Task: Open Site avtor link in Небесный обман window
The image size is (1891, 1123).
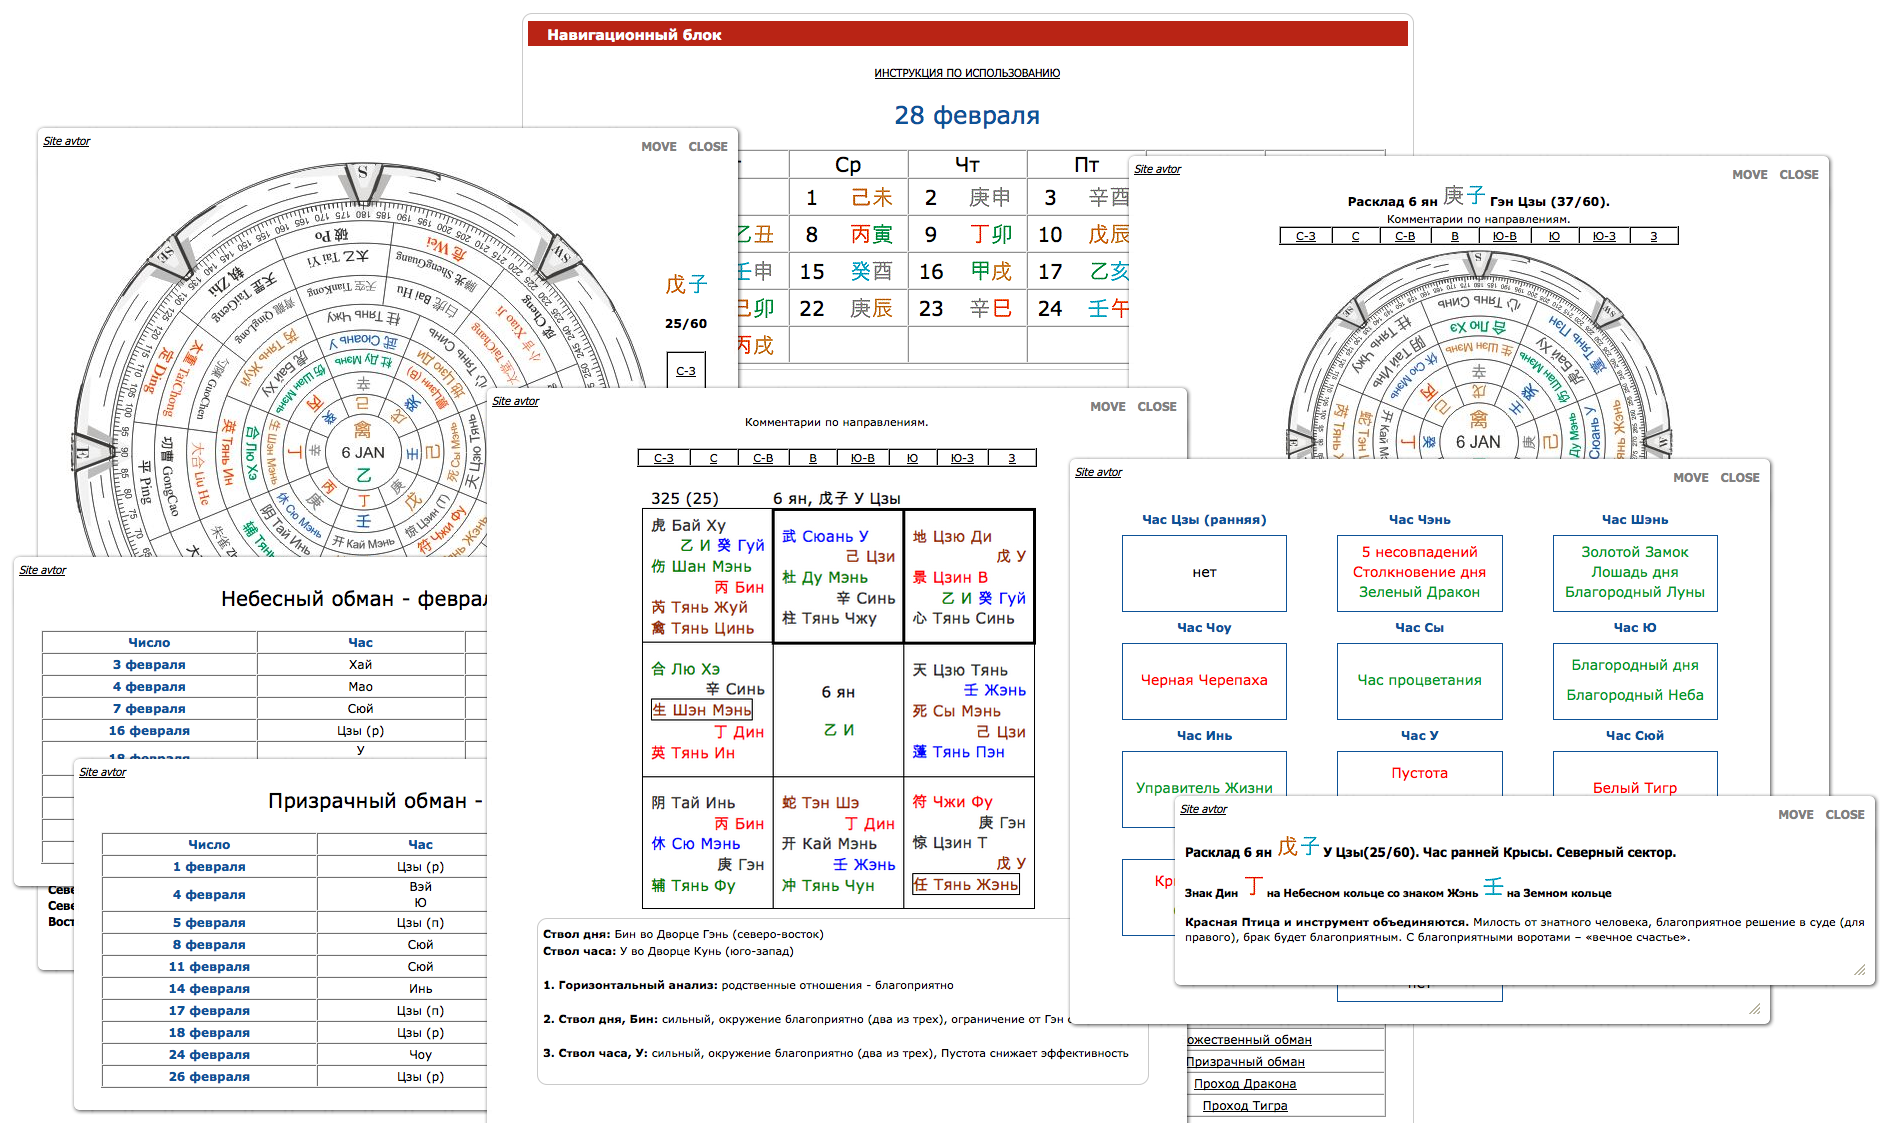Action: 42,570
